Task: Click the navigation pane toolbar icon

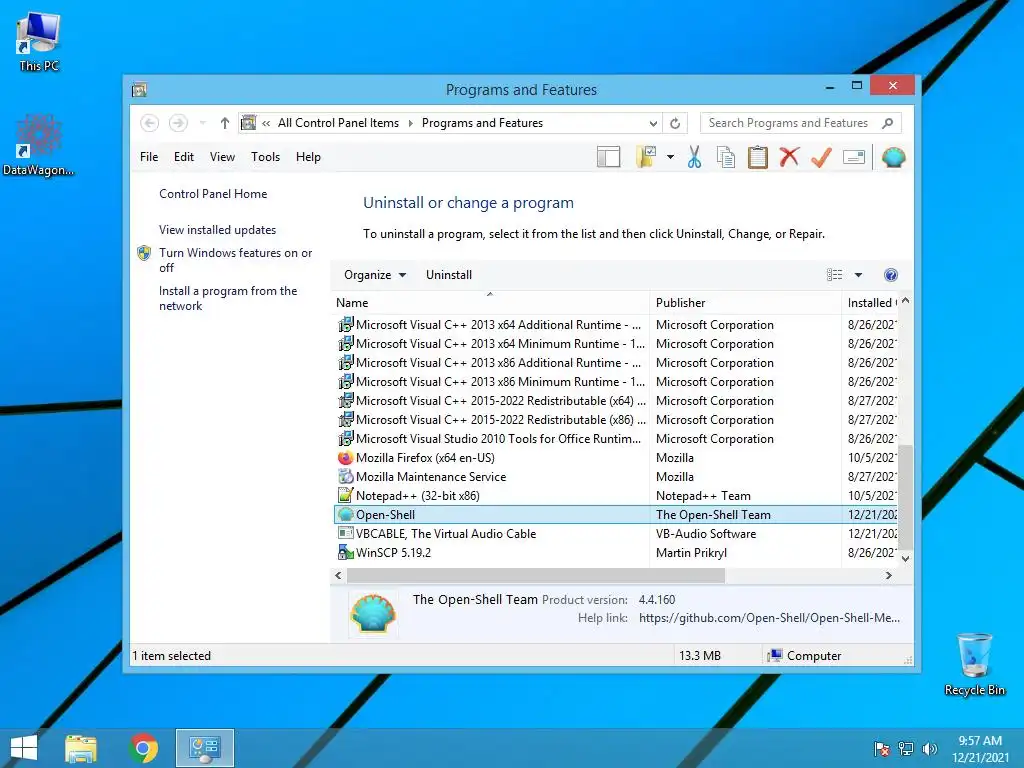Action: 608,157
